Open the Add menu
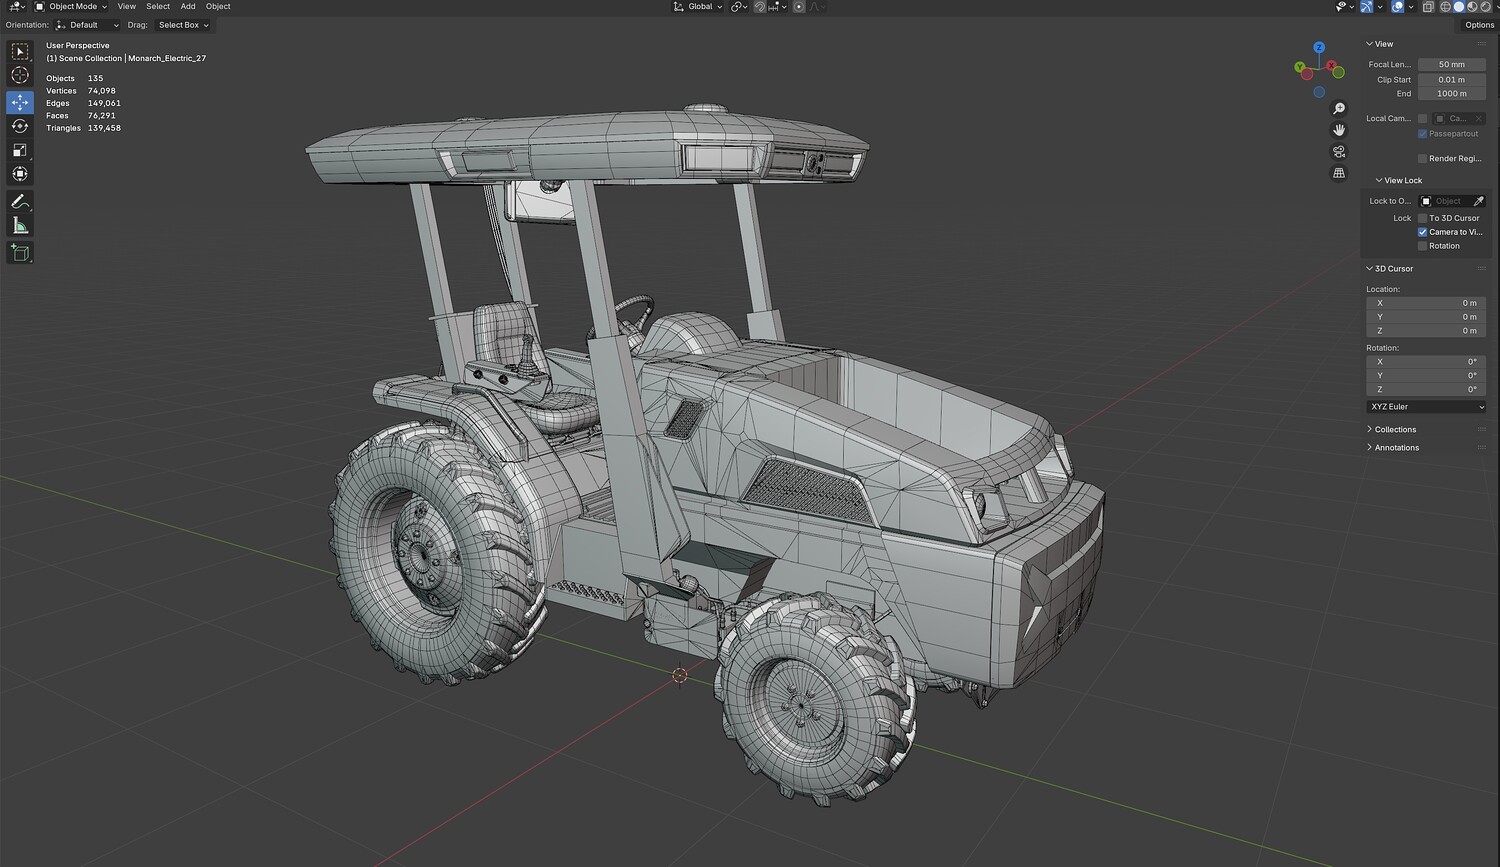The width and height of the screenshot is (1500, 867). tap(188, 7)
